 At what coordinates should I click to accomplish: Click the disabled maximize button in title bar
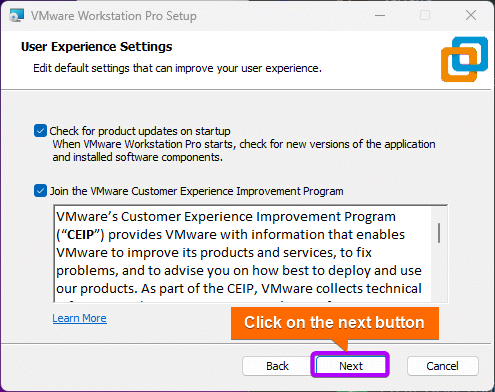click(425, 15)
